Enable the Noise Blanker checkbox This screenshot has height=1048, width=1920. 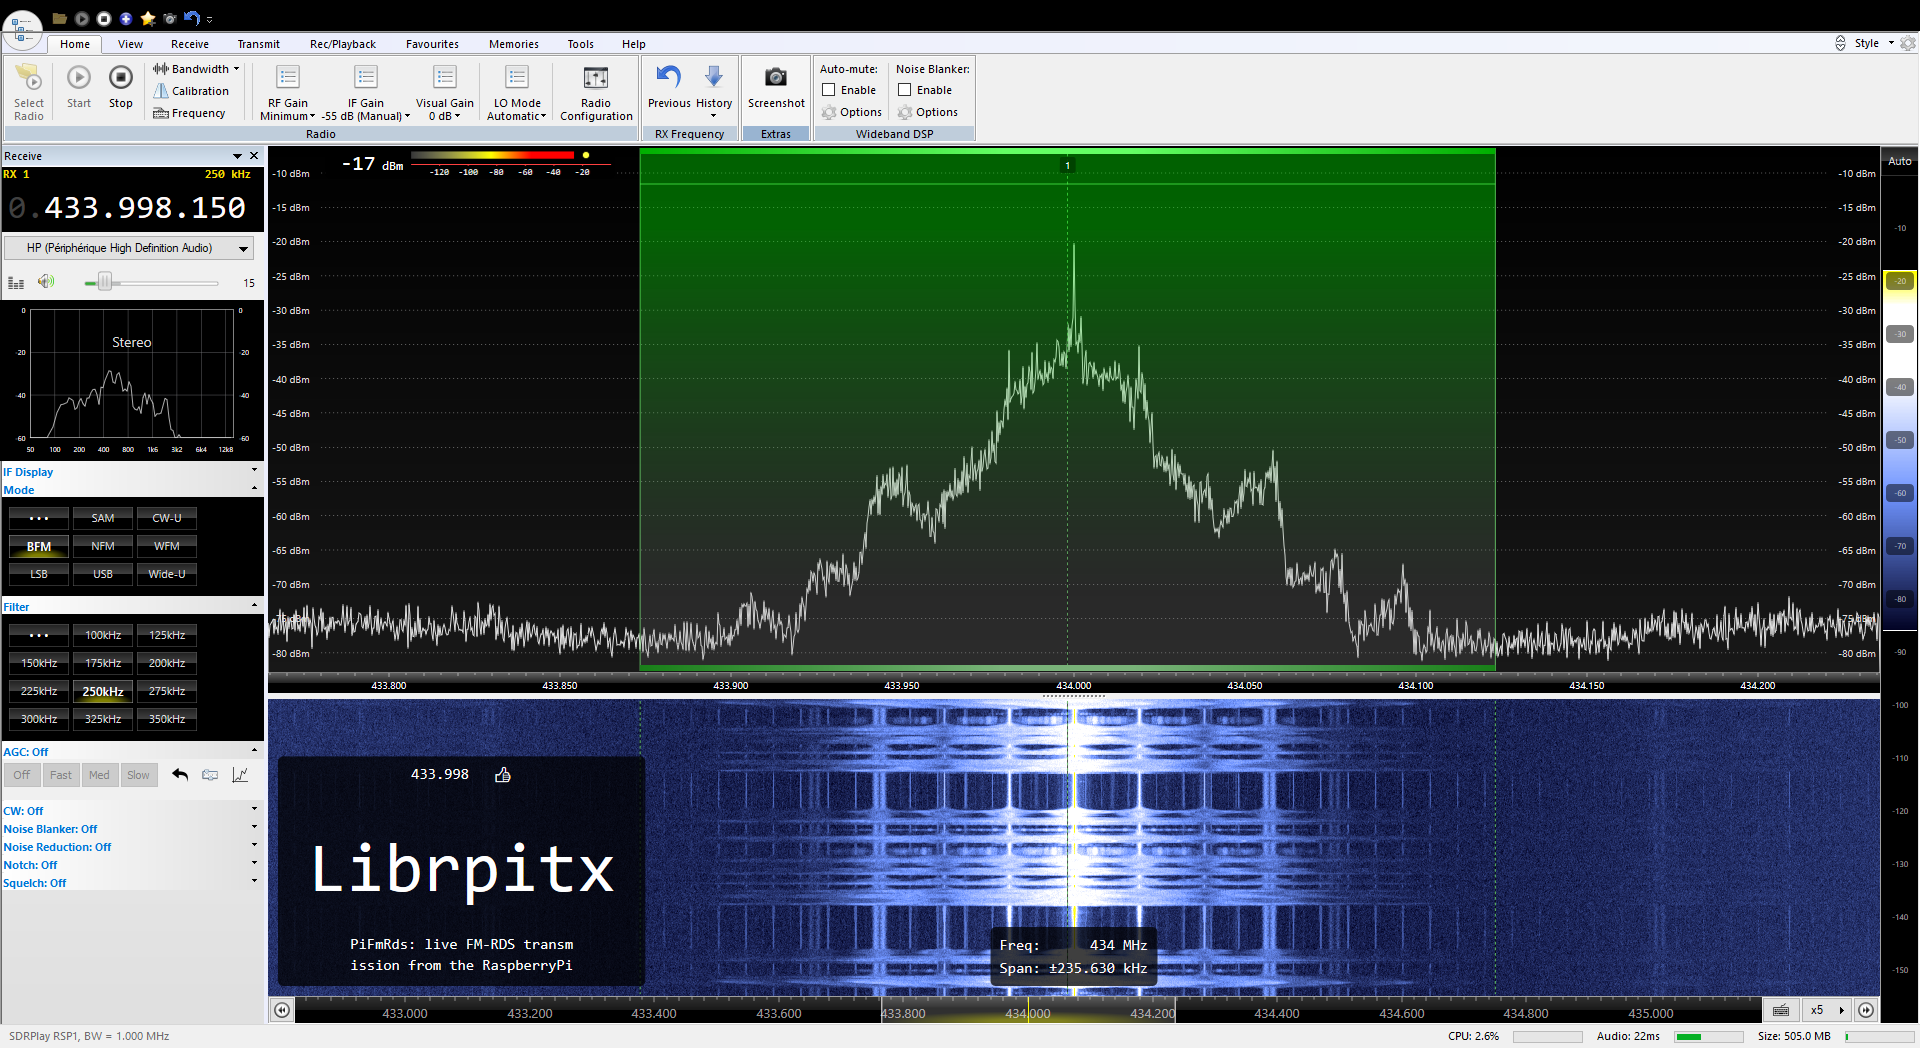[905, 90]
